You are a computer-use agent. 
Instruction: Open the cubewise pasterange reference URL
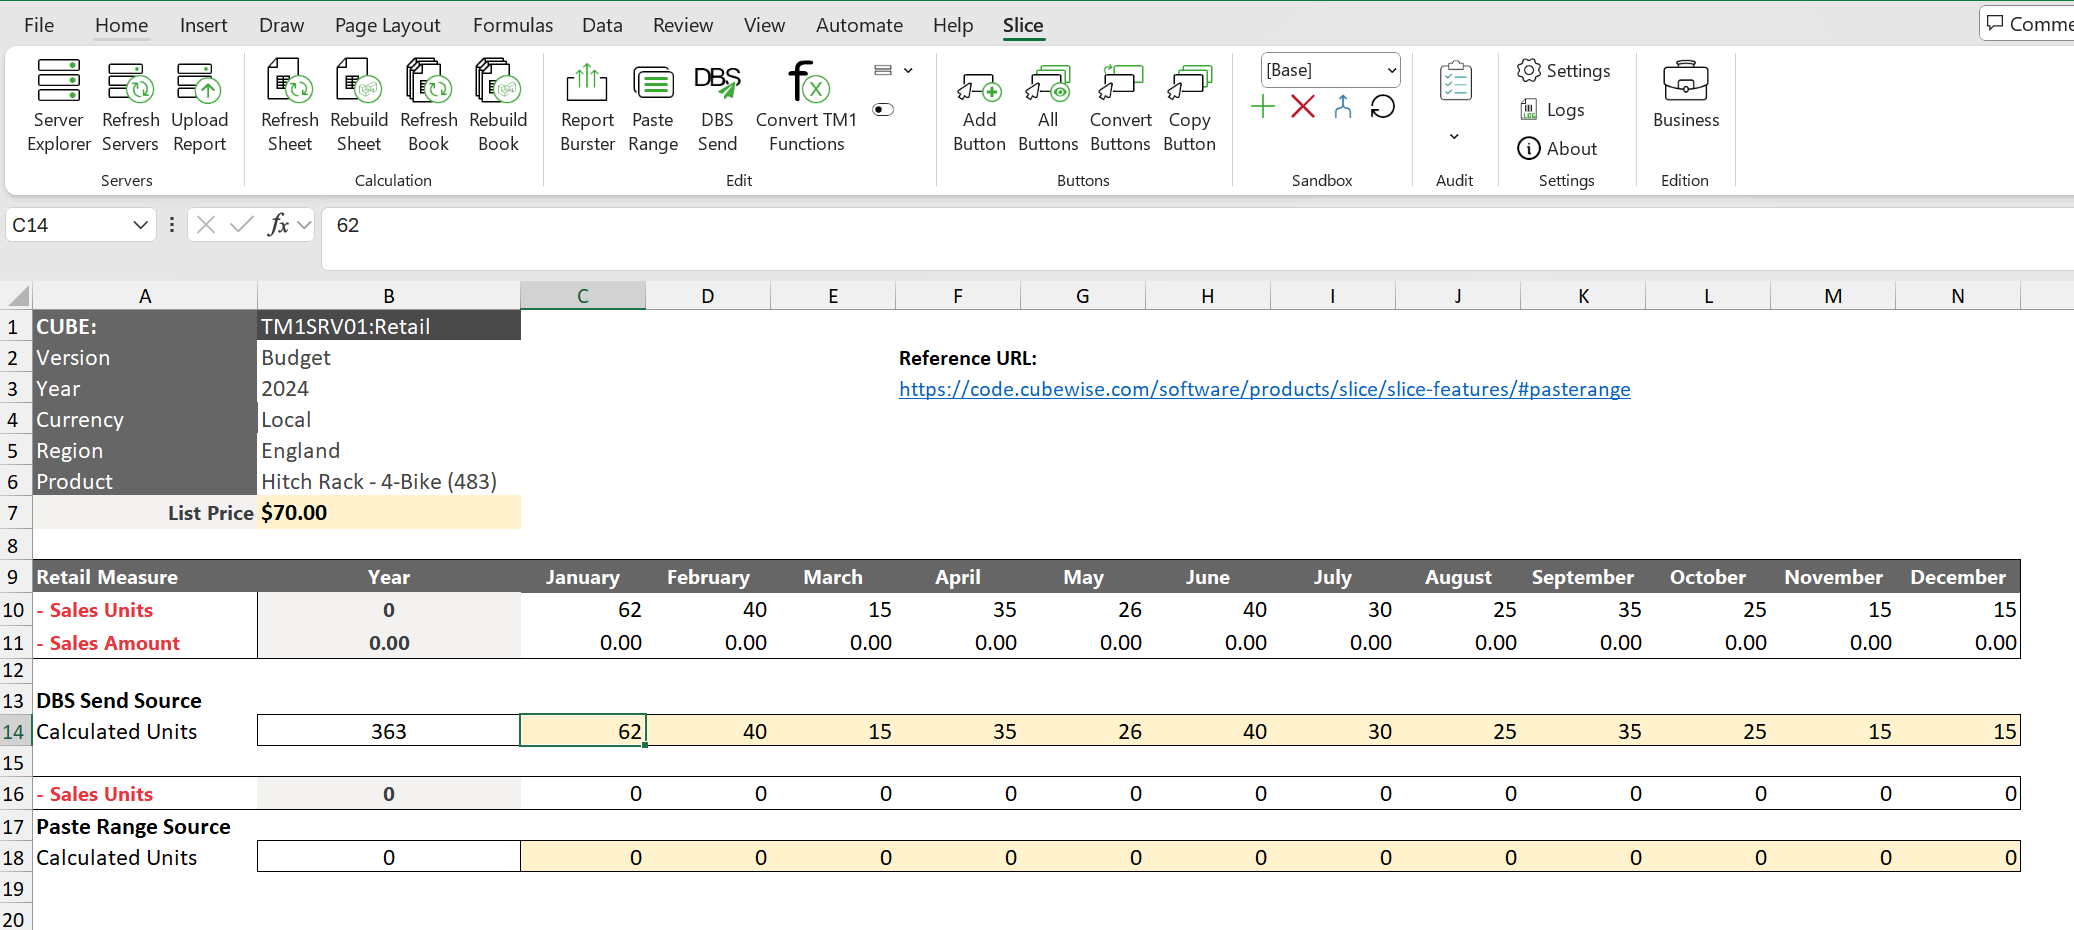tap(1264, 389)
